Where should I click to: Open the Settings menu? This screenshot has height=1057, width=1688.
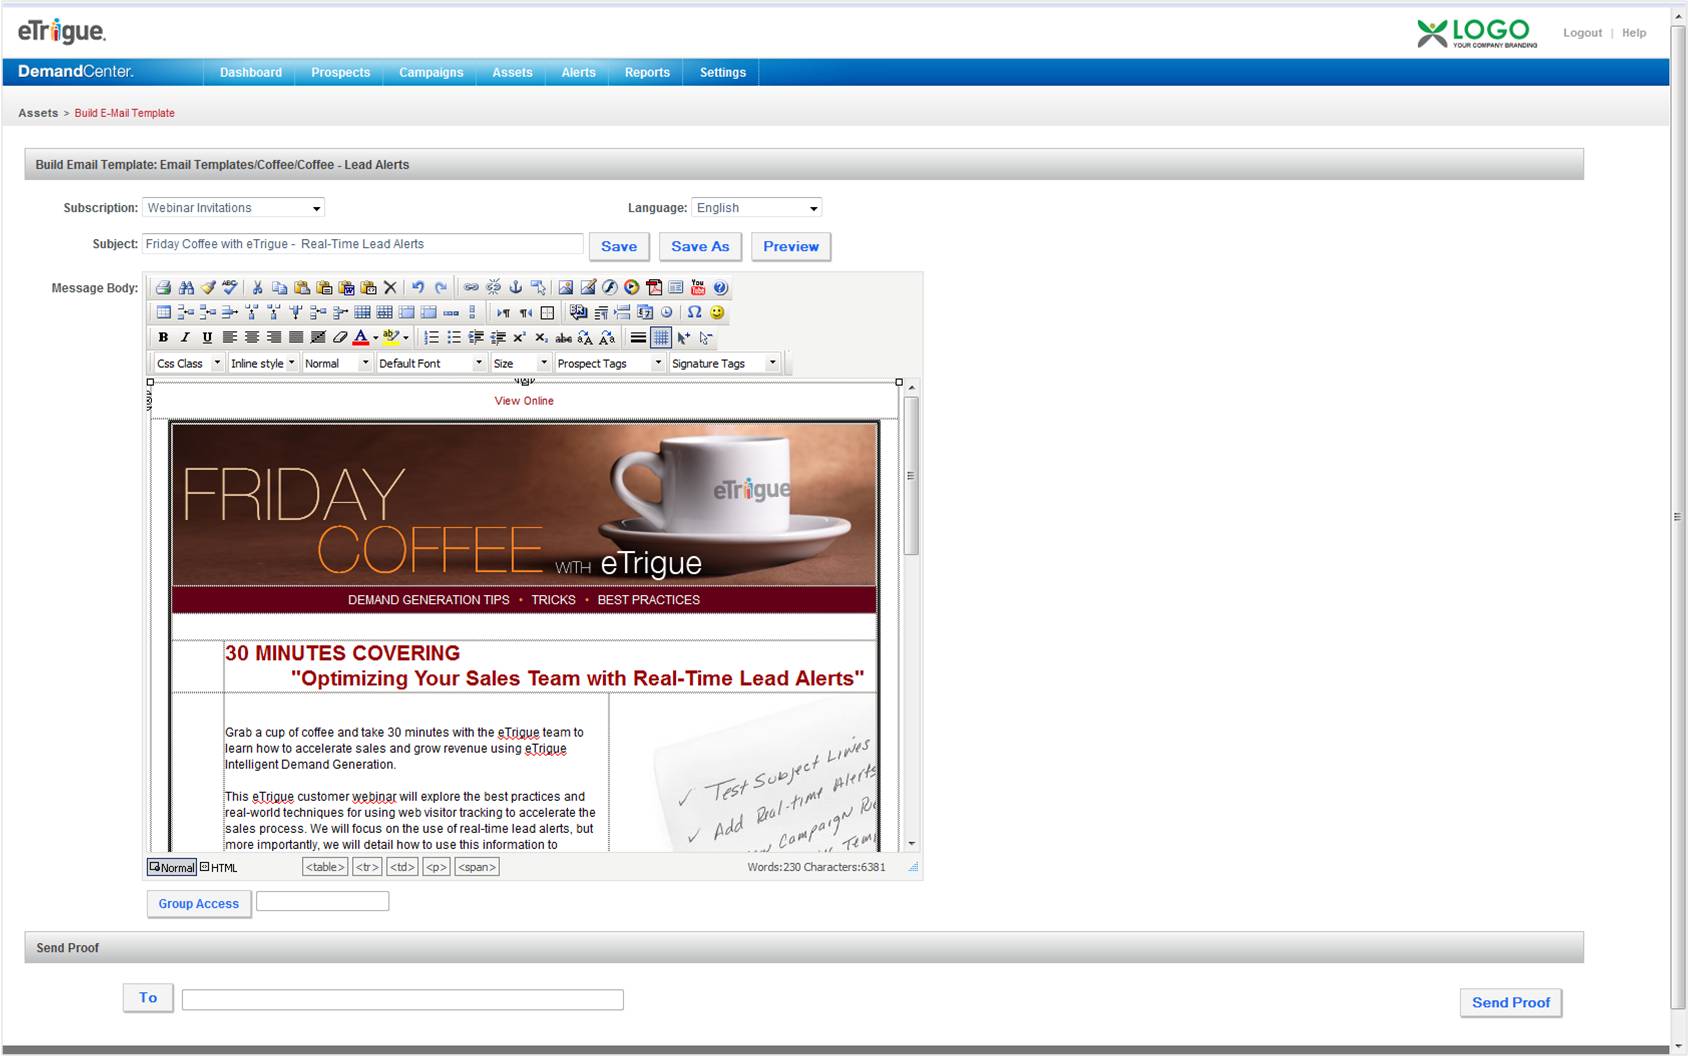point(723,72)
